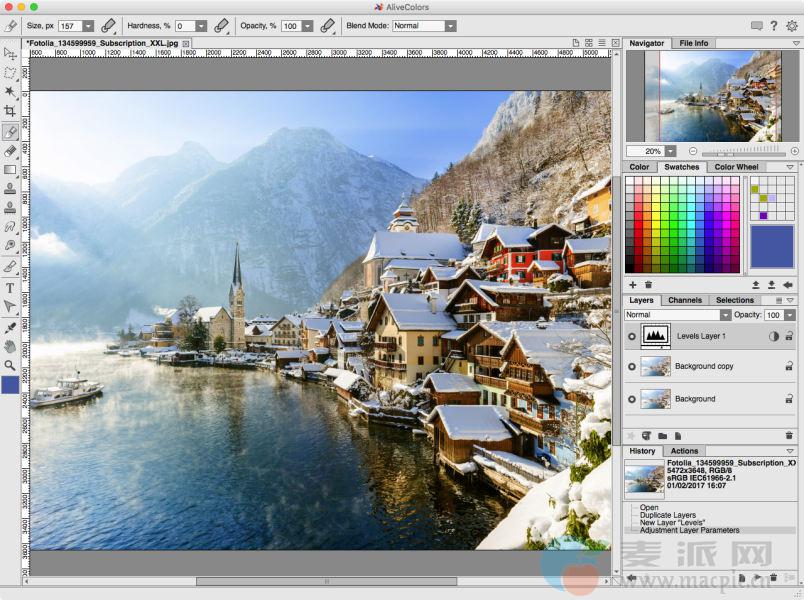This screenshot has width=804, height=600.
Task: Switch to the Channels tab
Action: pyautogui.click(x=685, y=300)
